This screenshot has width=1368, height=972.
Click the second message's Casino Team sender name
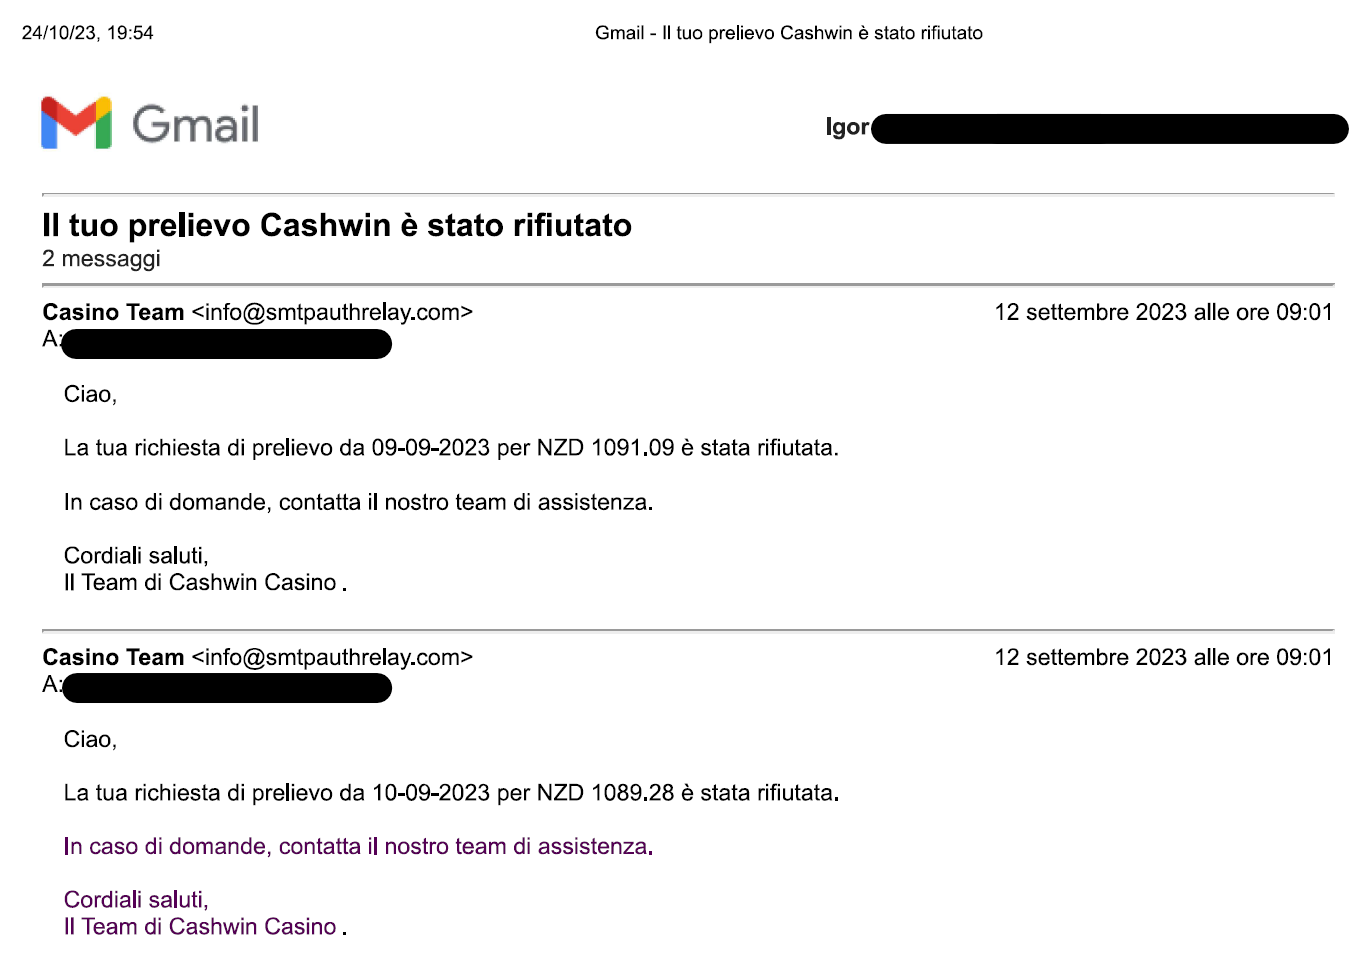[x=113, y=657]
